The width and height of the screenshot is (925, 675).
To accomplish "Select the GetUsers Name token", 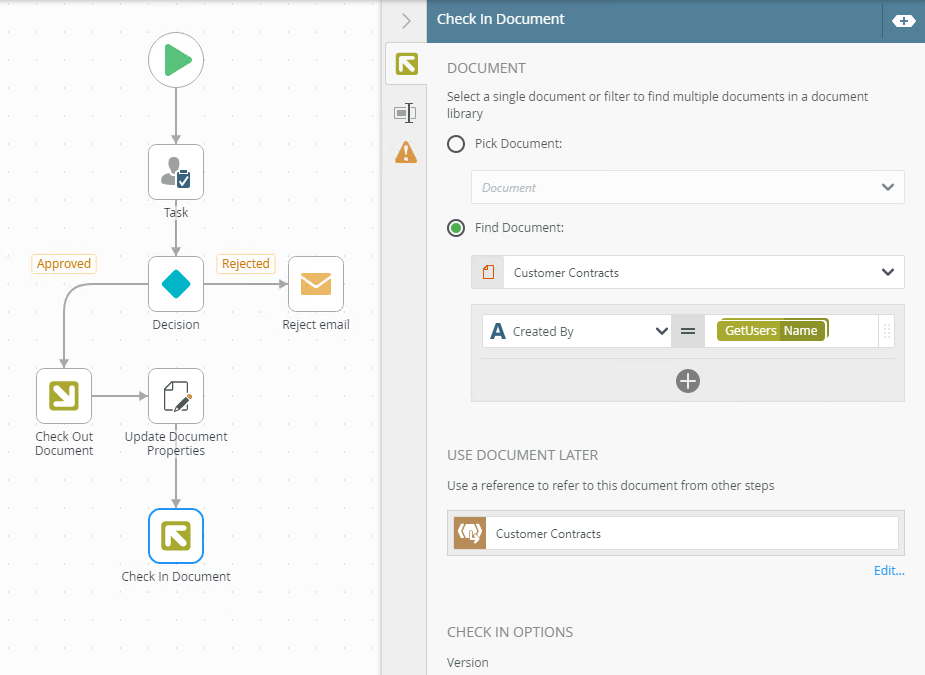I will click(x=772, y=330).
